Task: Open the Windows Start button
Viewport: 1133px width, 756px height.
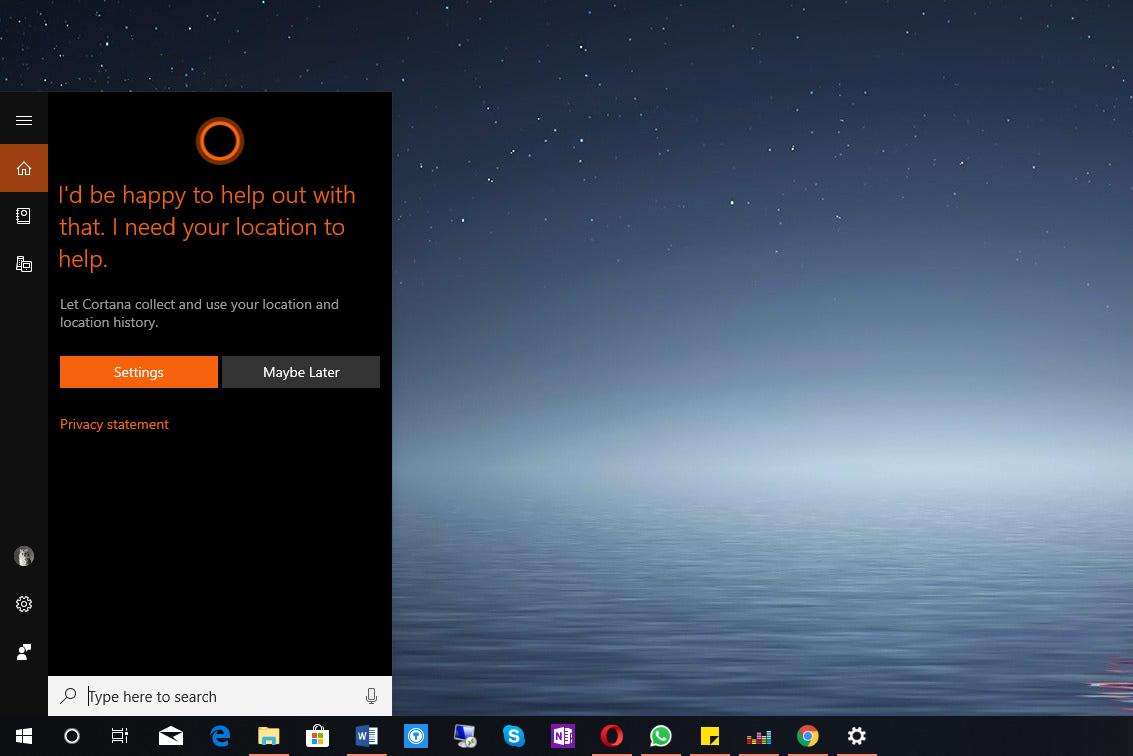Action: pyautogui.click(x=24, y=736)
